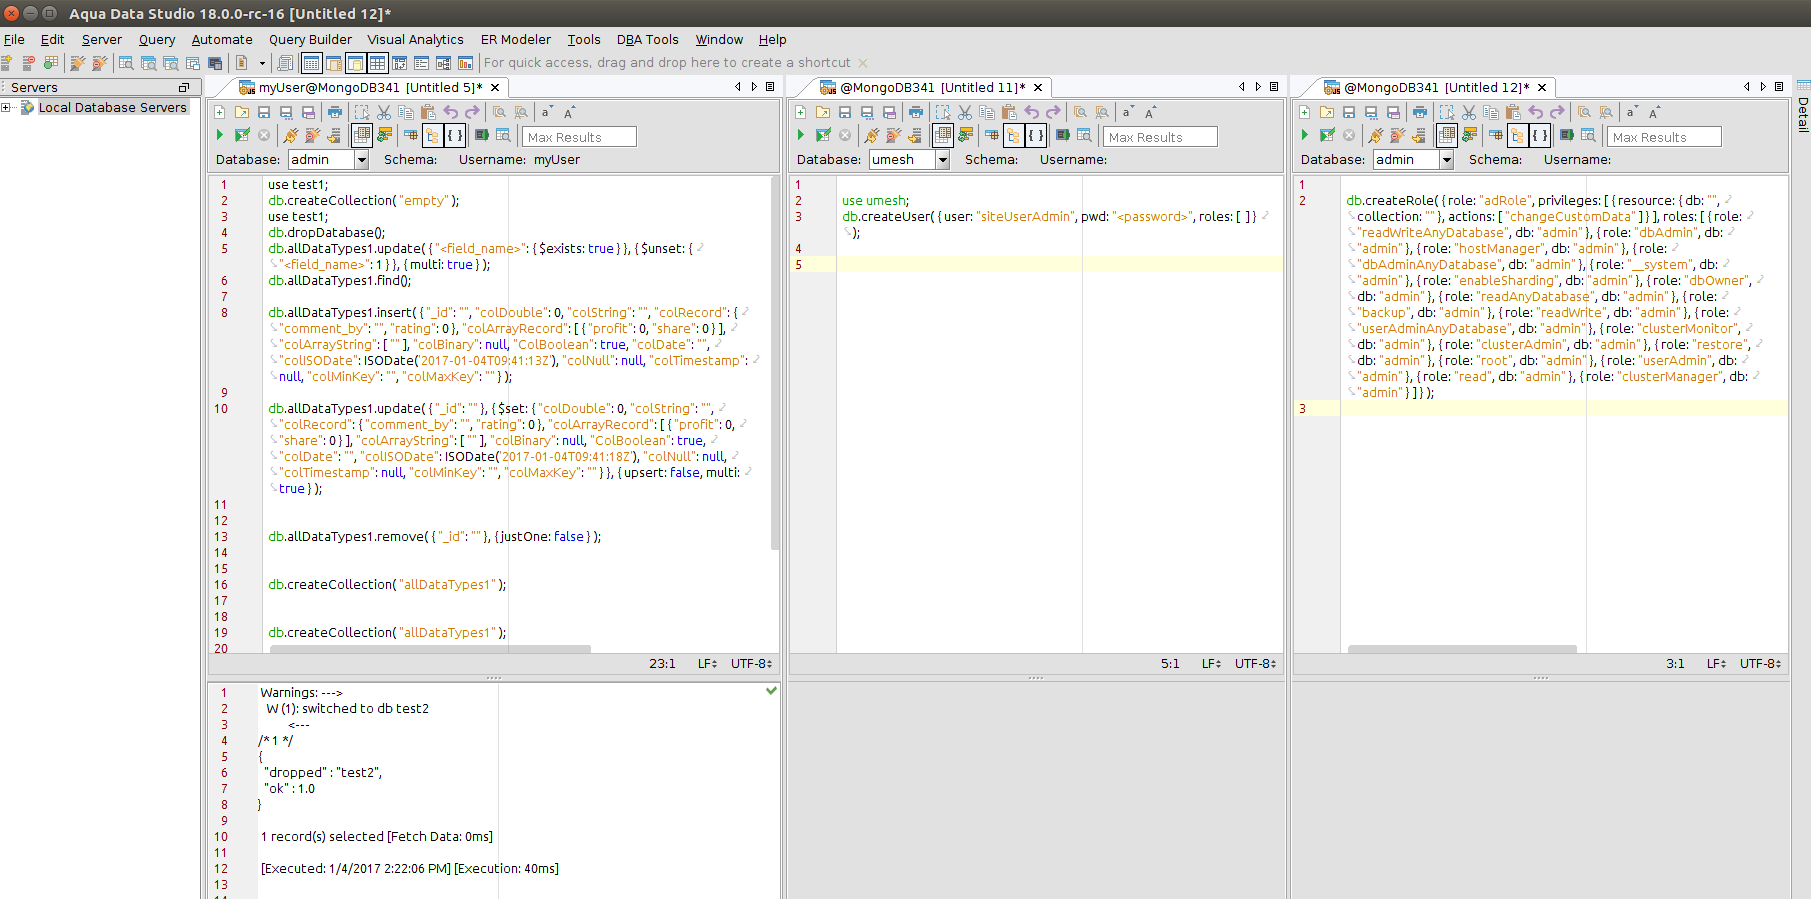Image resolution: width=1811 pixels, height=899 pixels.
Task: Cut selected text in the Untitled 5 editor
Action: tap(384, 112)
